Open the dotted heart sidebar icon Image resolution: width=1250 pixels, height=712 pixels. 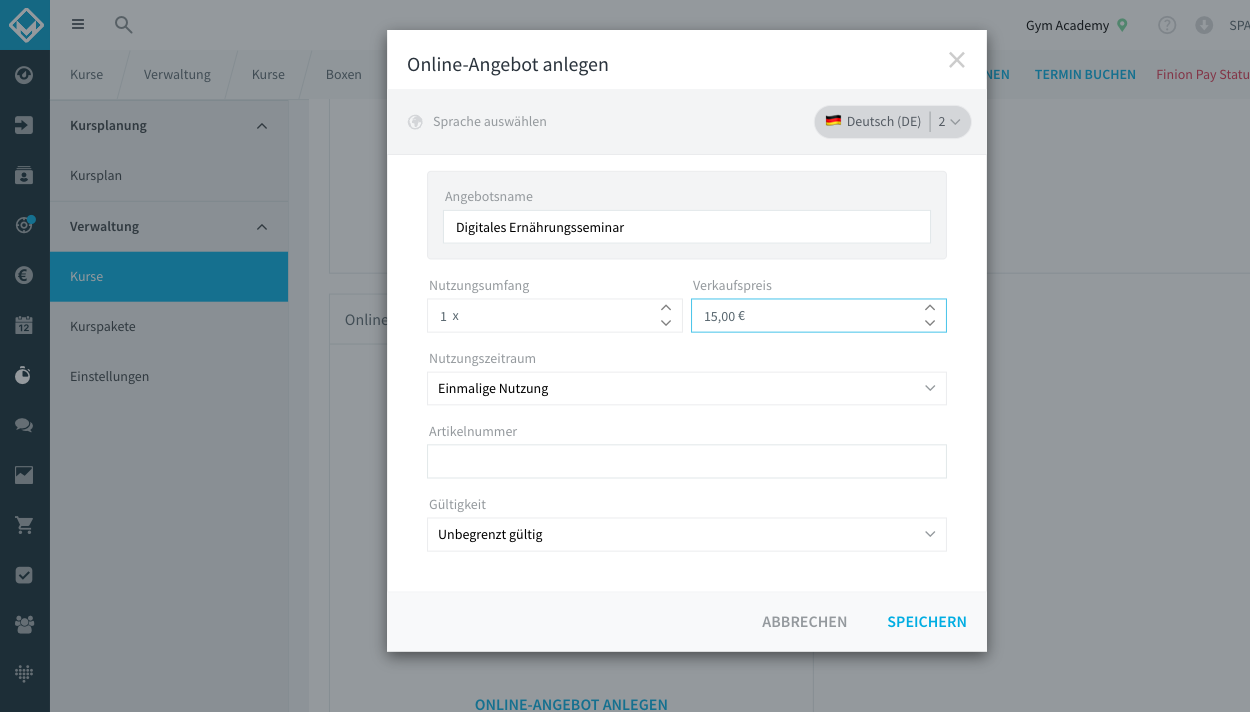pyautogui.click(x=25, y=674)
